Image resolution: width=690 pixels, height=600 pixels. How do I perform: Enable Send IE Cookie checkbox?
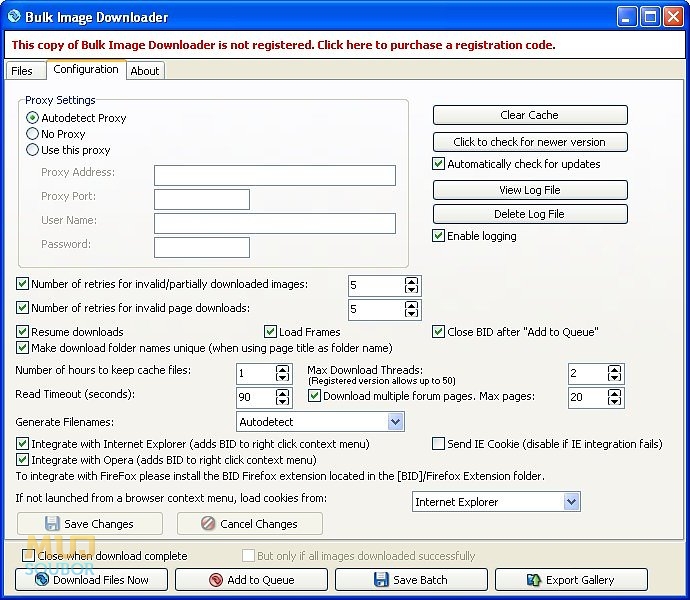point(438,443)
